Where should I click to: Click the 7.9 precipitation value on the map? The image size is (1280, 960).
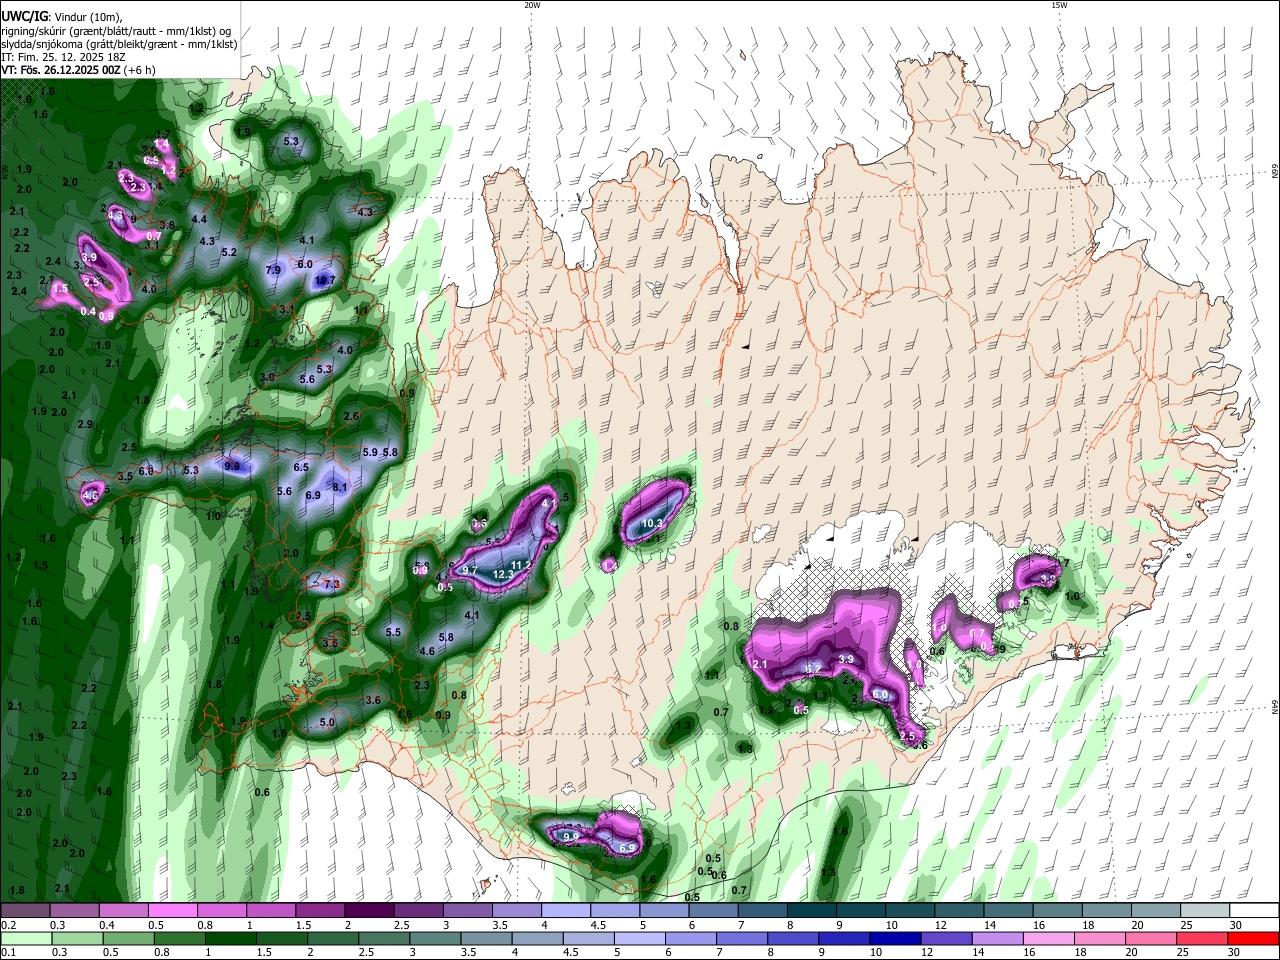tap(273, 270)
